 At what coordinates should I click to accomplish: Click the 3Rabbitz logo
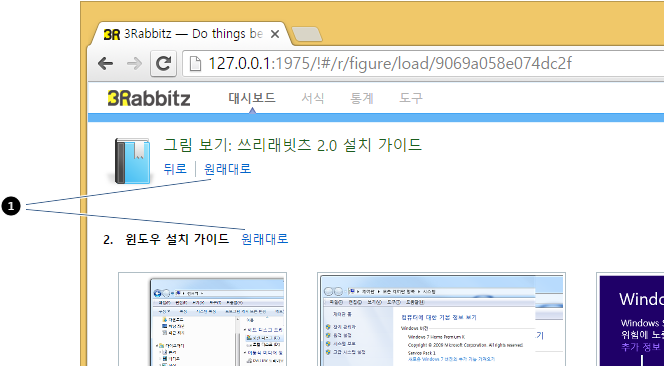point(149,98)
